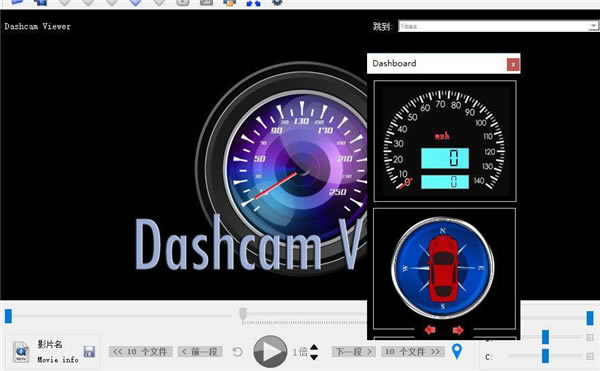600x371 pixels.
Task: Click the blue playback position slider handle
Action: coord(8,316)
